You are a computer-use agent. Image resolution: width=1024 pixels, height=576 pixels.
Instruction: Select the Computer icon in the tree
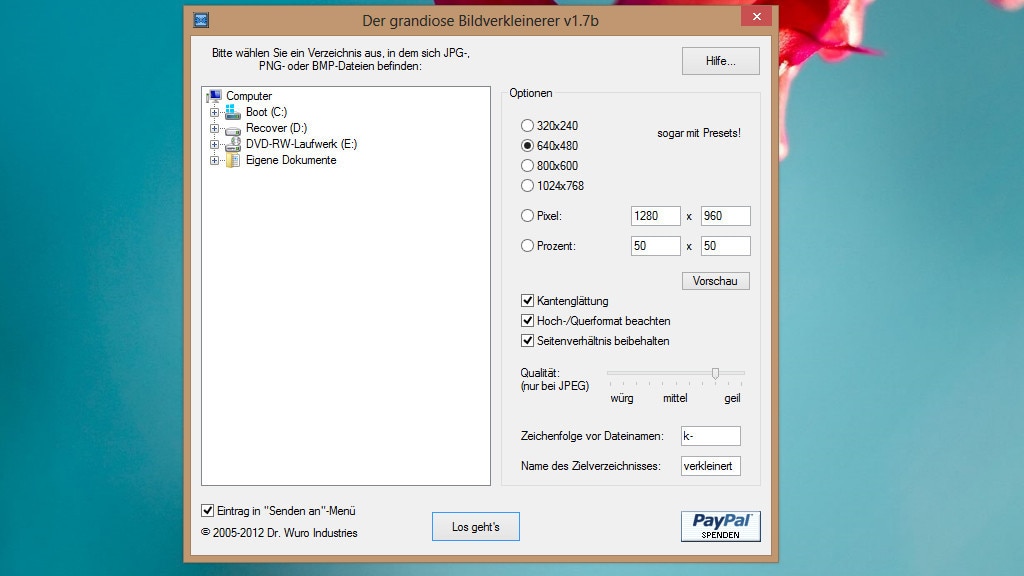pyautogui.click(x=214, y=96)
